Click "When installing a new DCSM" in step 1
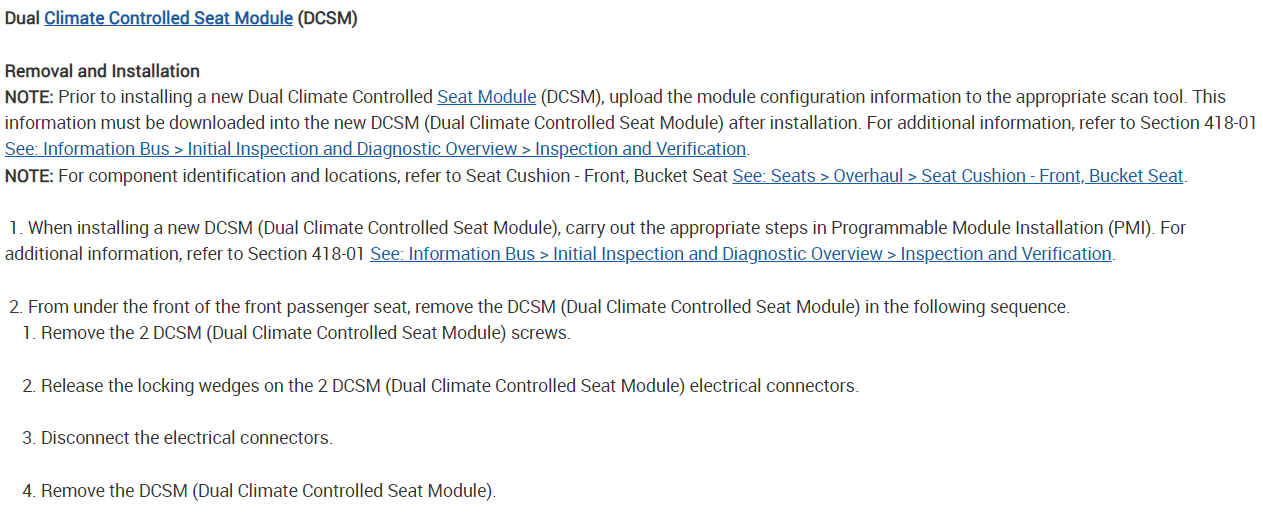The image size is (1263, 524). click(135, 228)
